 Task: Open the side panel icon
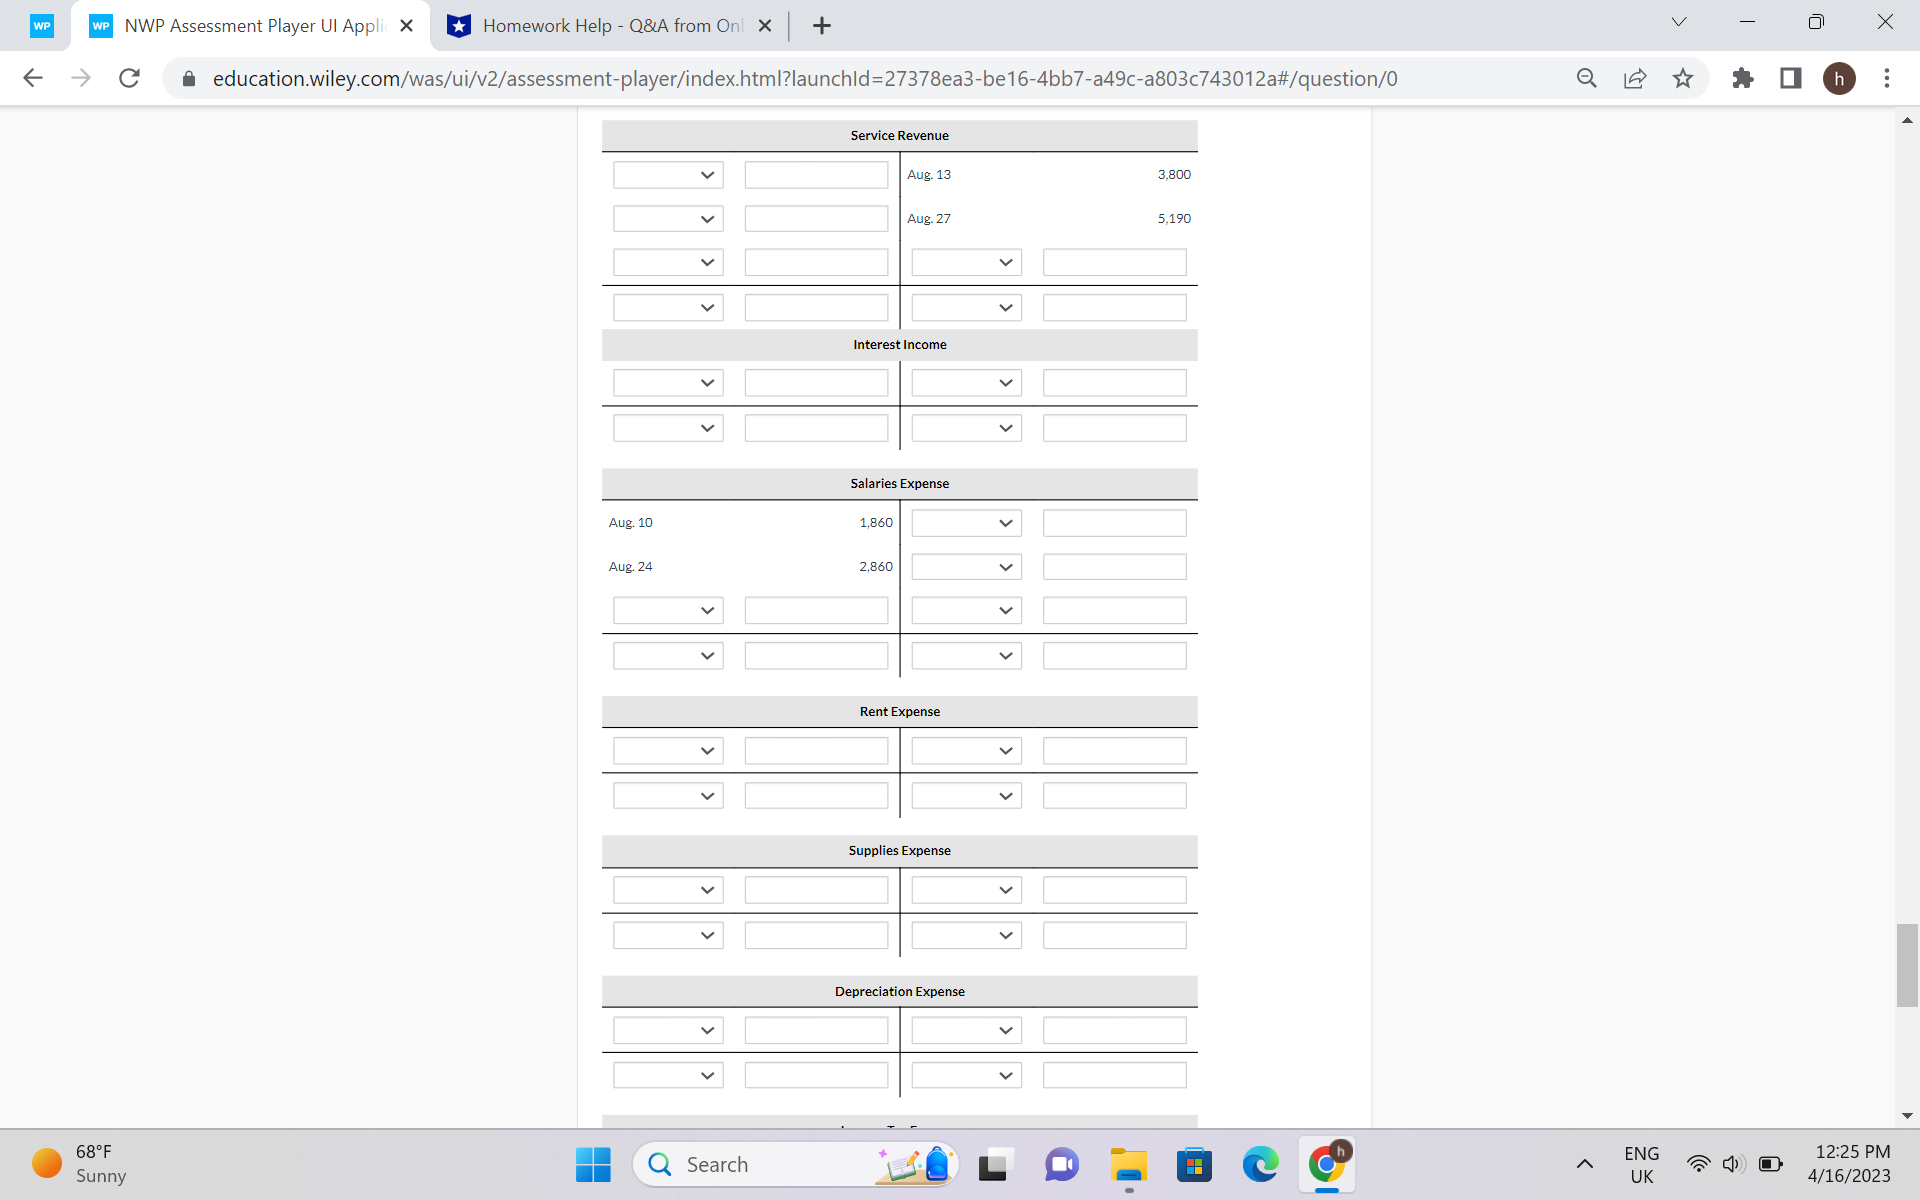(1790, 78)
